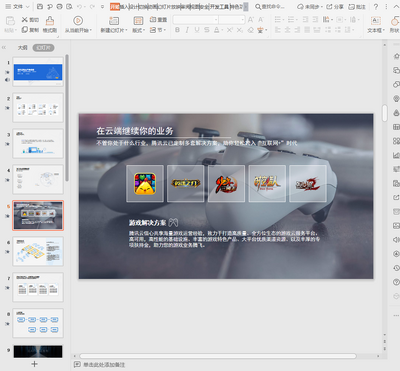Click the Reset (重置) slide icon

[153, 20]
